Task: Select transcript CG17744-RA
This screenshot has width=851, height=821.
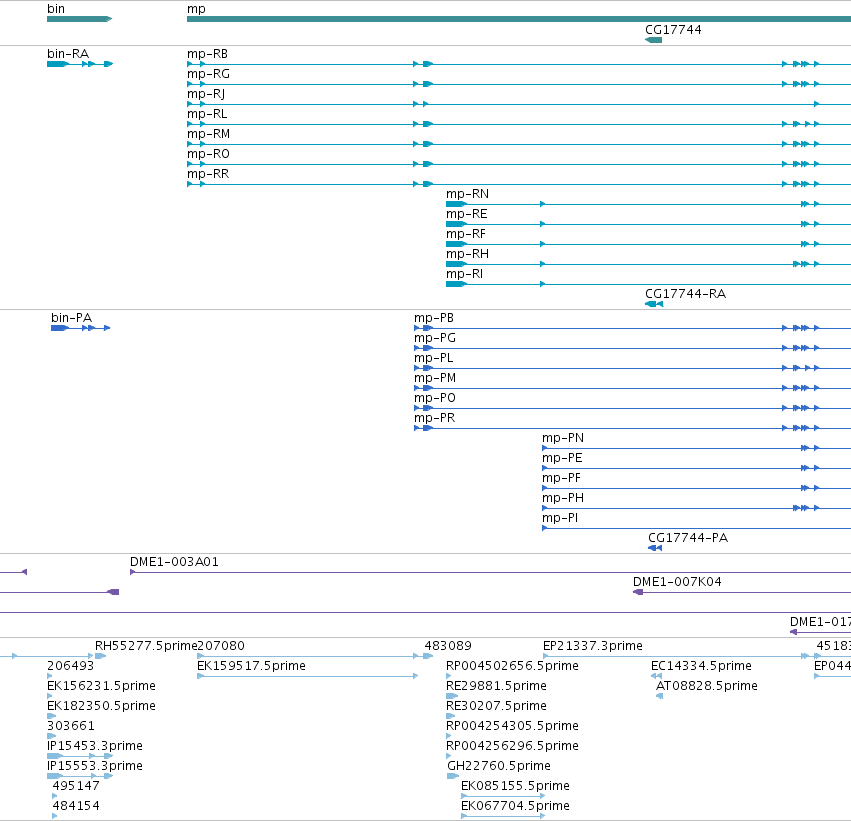Action: tap(685, 294)
